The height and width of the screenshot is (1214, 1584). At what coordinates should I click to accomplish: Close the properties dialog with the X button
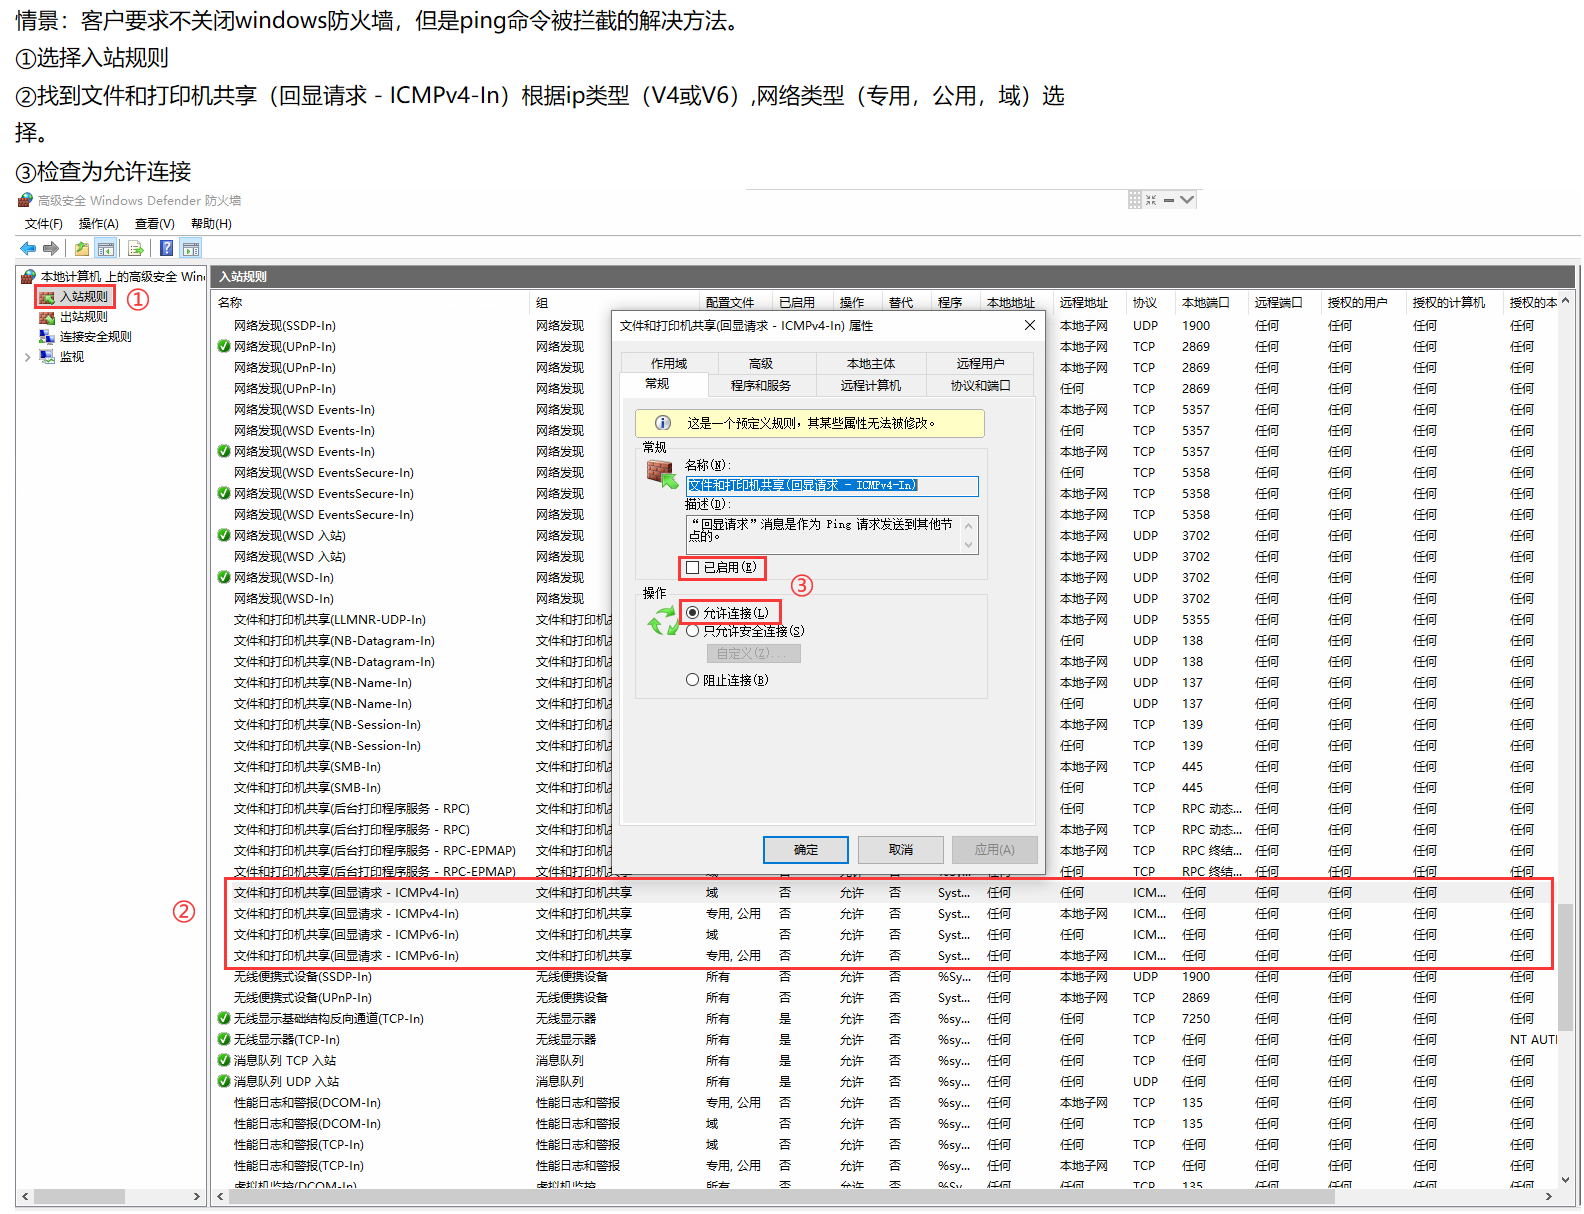point(1030,326)
